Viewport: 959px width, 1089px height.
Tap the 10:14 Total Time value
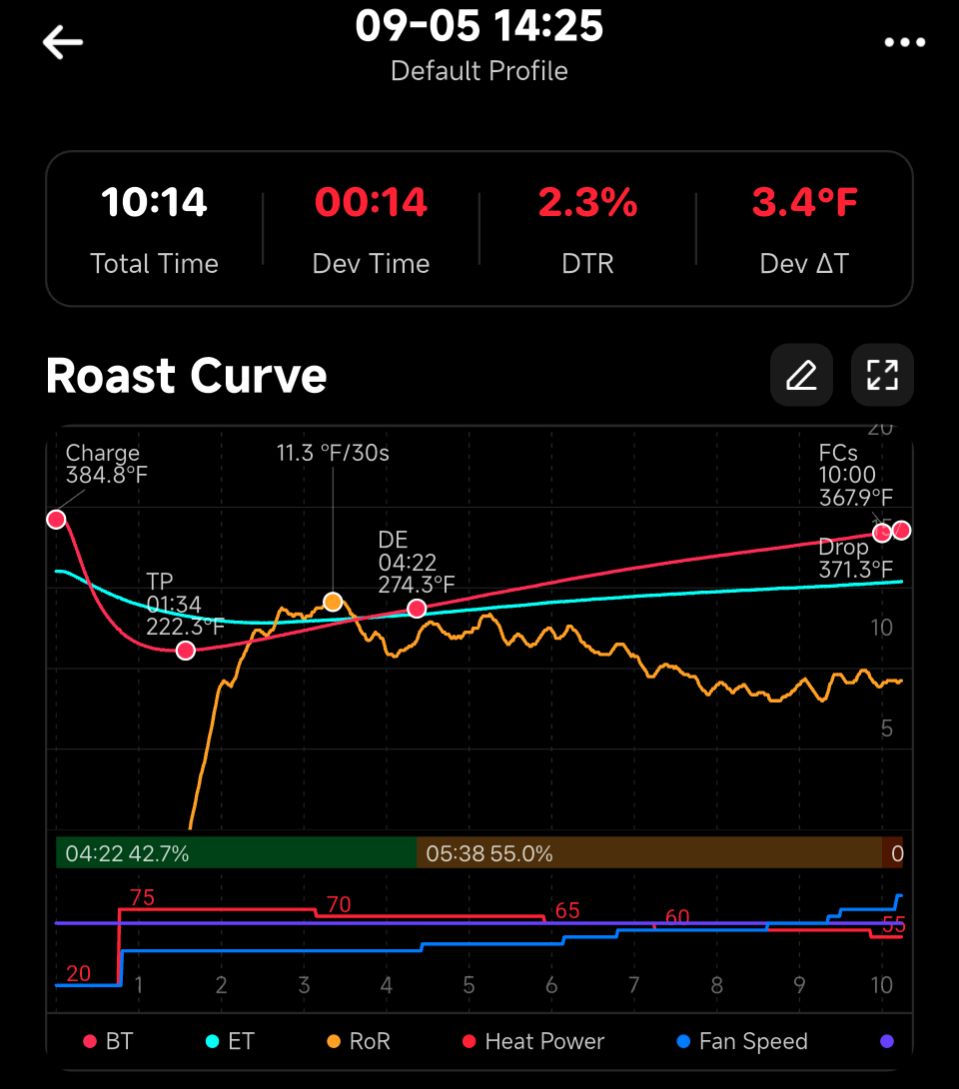click(x=154, y=202)
